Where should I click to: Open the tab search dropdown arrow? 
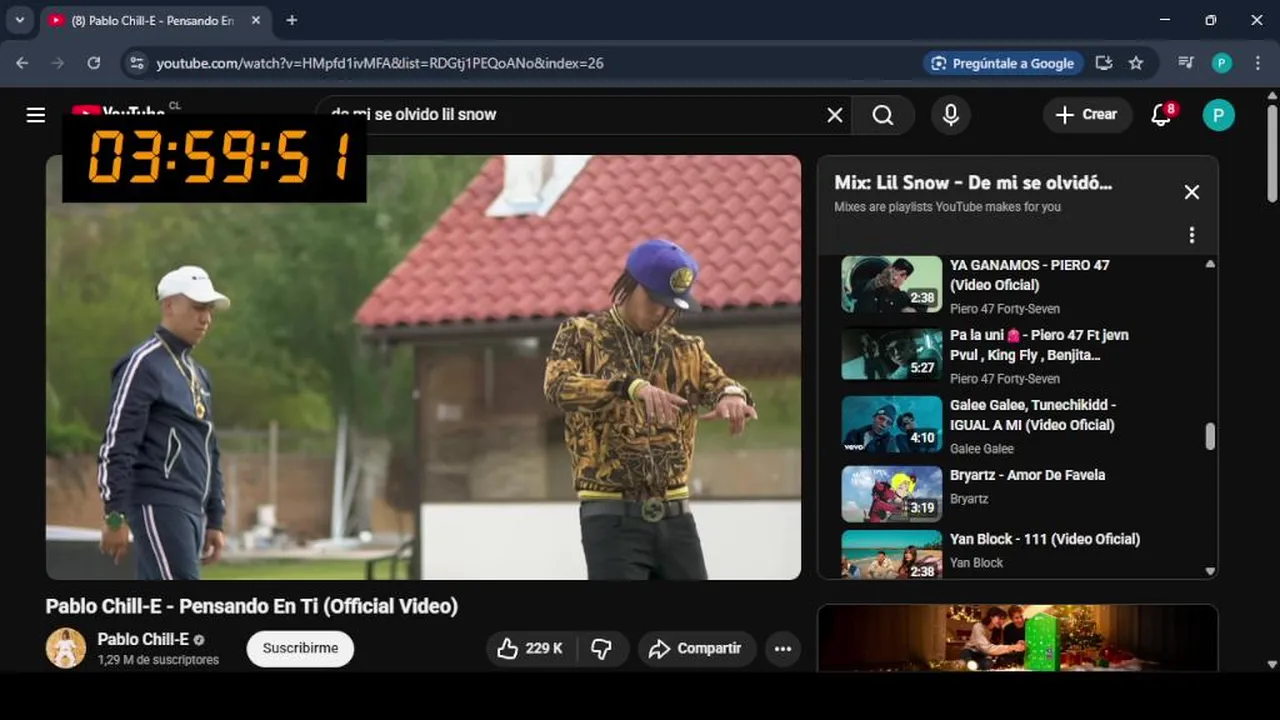[x=19, y=20]
